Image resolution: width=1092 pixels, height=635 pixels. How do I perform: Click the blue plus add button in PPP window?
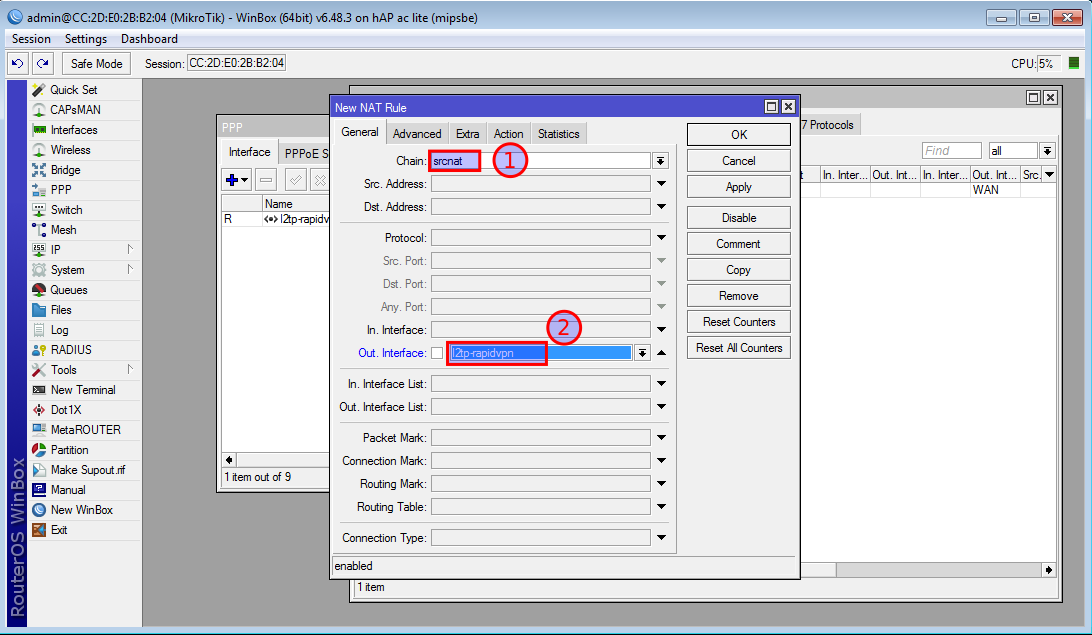coord(237,180)
